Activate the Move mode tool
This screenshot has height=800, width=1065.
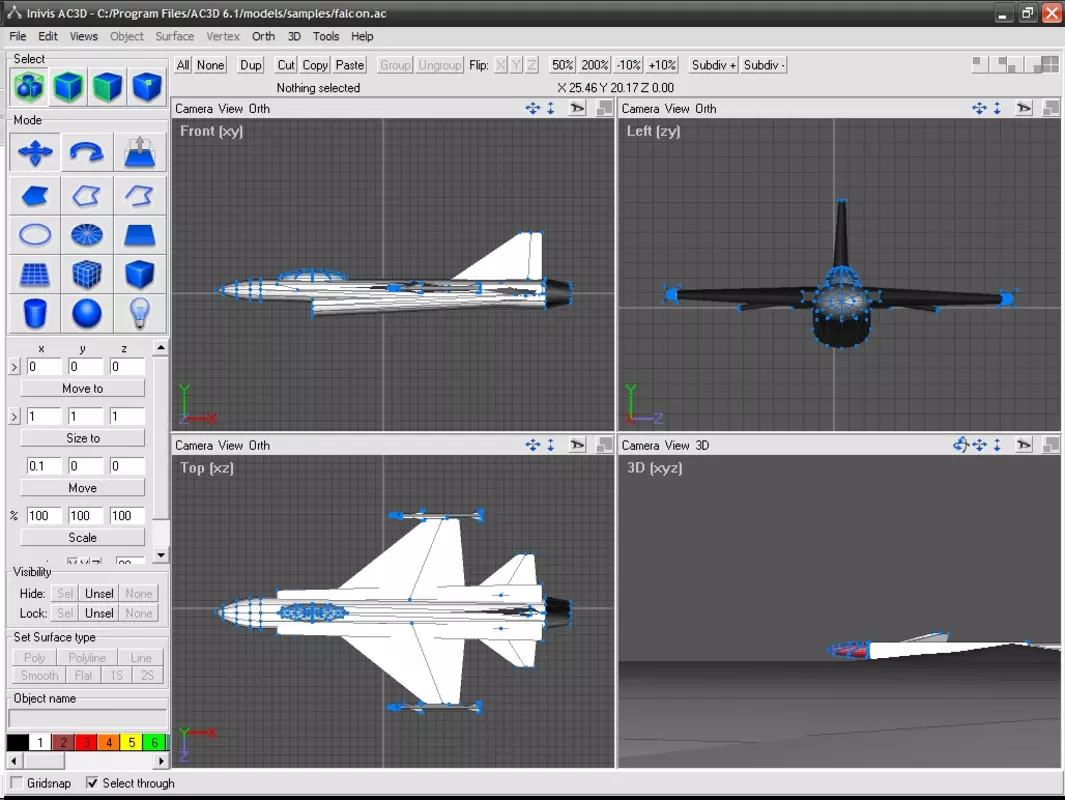(35, 152)
